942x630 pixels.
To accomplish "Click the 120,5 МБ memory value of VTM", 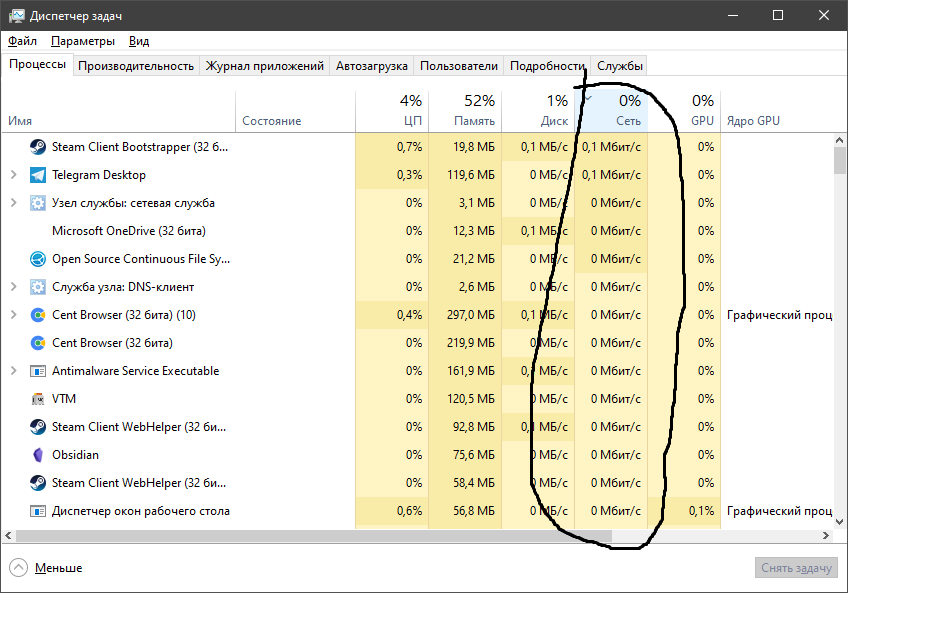I will [x=470, y=399].
